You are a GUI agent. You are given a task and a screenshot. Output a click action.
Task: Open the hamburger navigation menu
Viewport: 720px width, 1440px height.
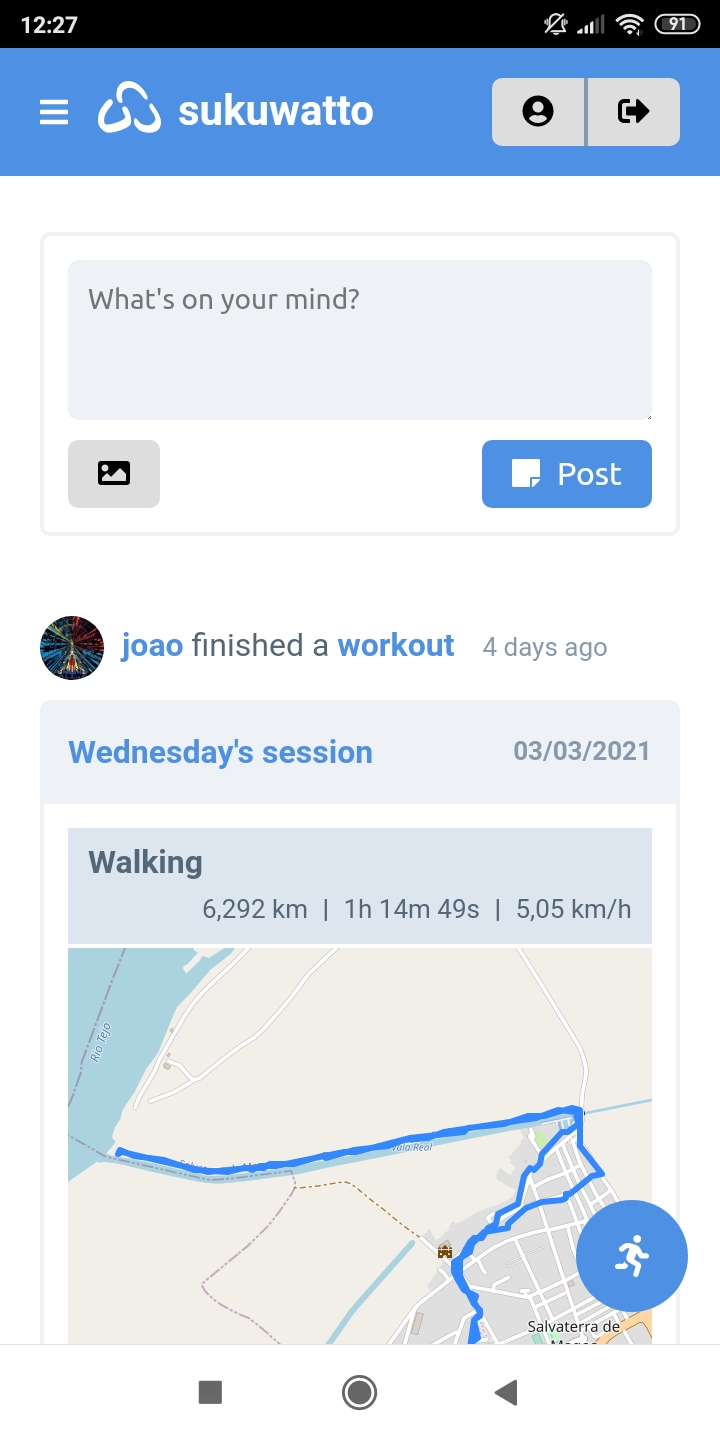click(x=54, y=112)
